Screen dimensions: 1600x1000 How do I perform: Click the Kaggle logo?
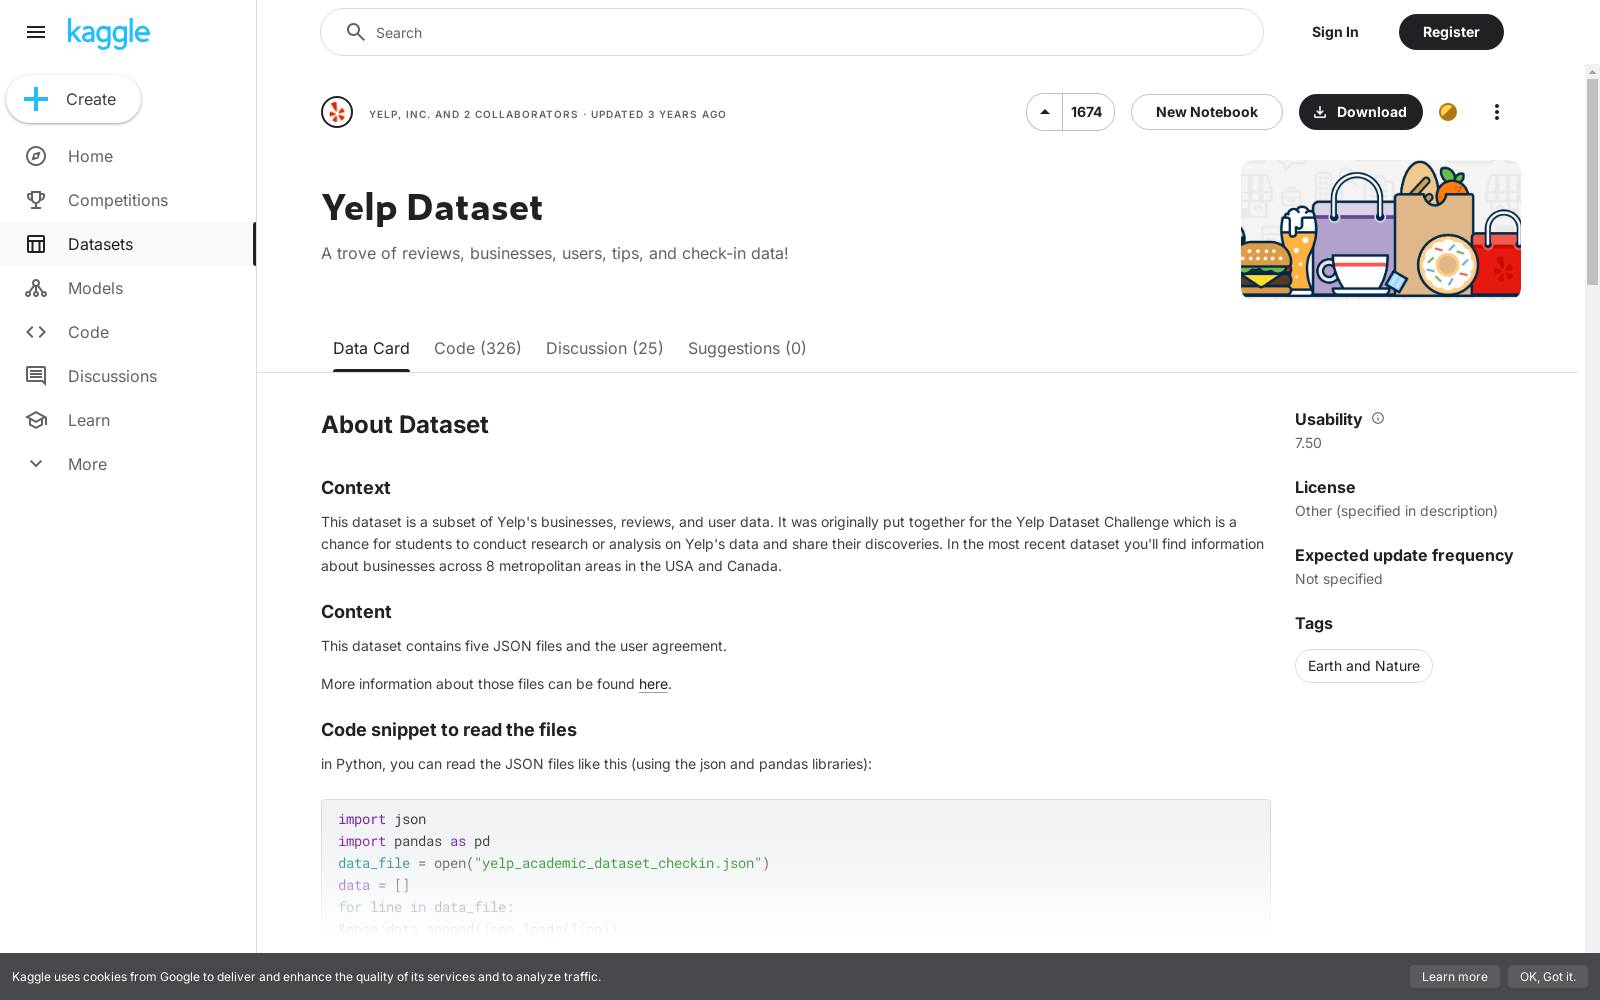[108, 33]
